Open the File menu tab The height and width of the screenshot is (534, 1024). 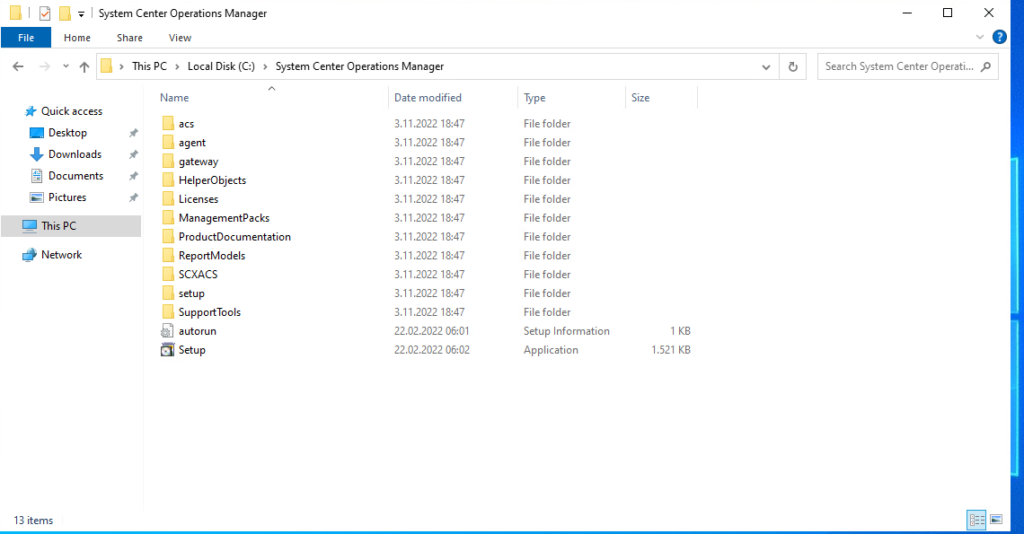(26, 38)
